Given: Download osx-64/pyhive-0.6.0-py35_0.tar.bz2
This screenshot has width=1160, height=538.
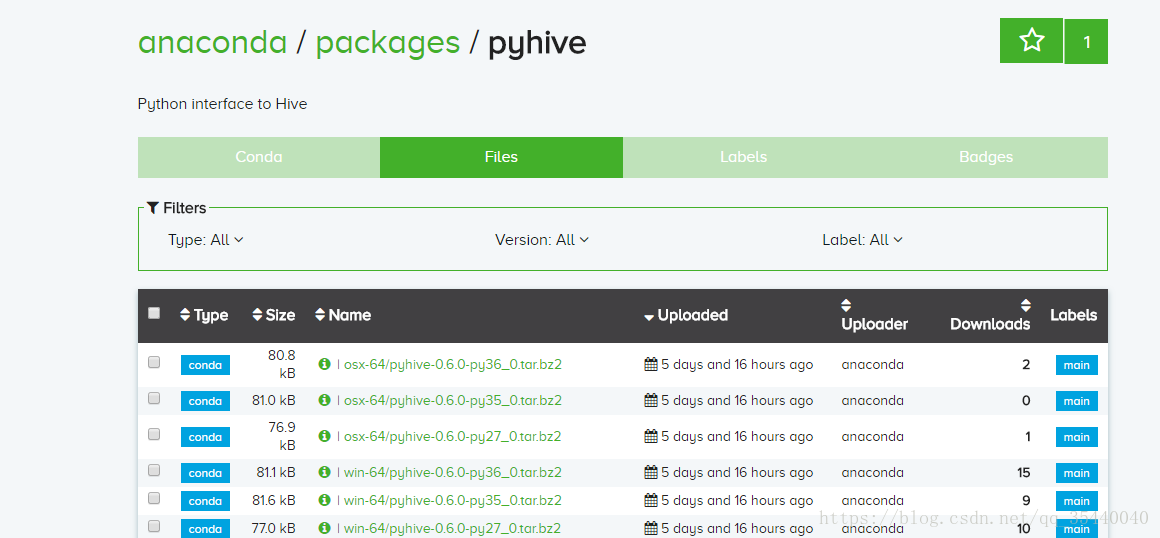Looking at the screenshot, I should (x=453, y=400).
